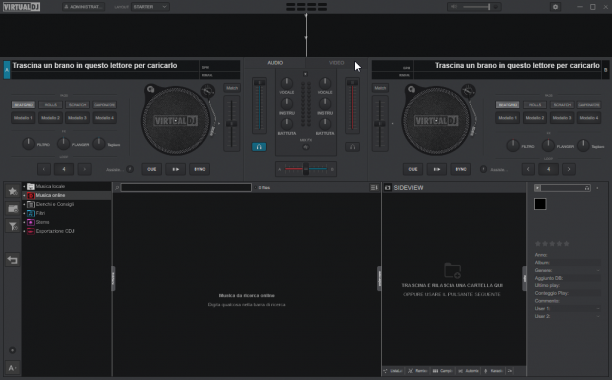The width and height of the screenshot is (612, 380).
Task: Click the first rating star in info panel
Action: (538, 243)
